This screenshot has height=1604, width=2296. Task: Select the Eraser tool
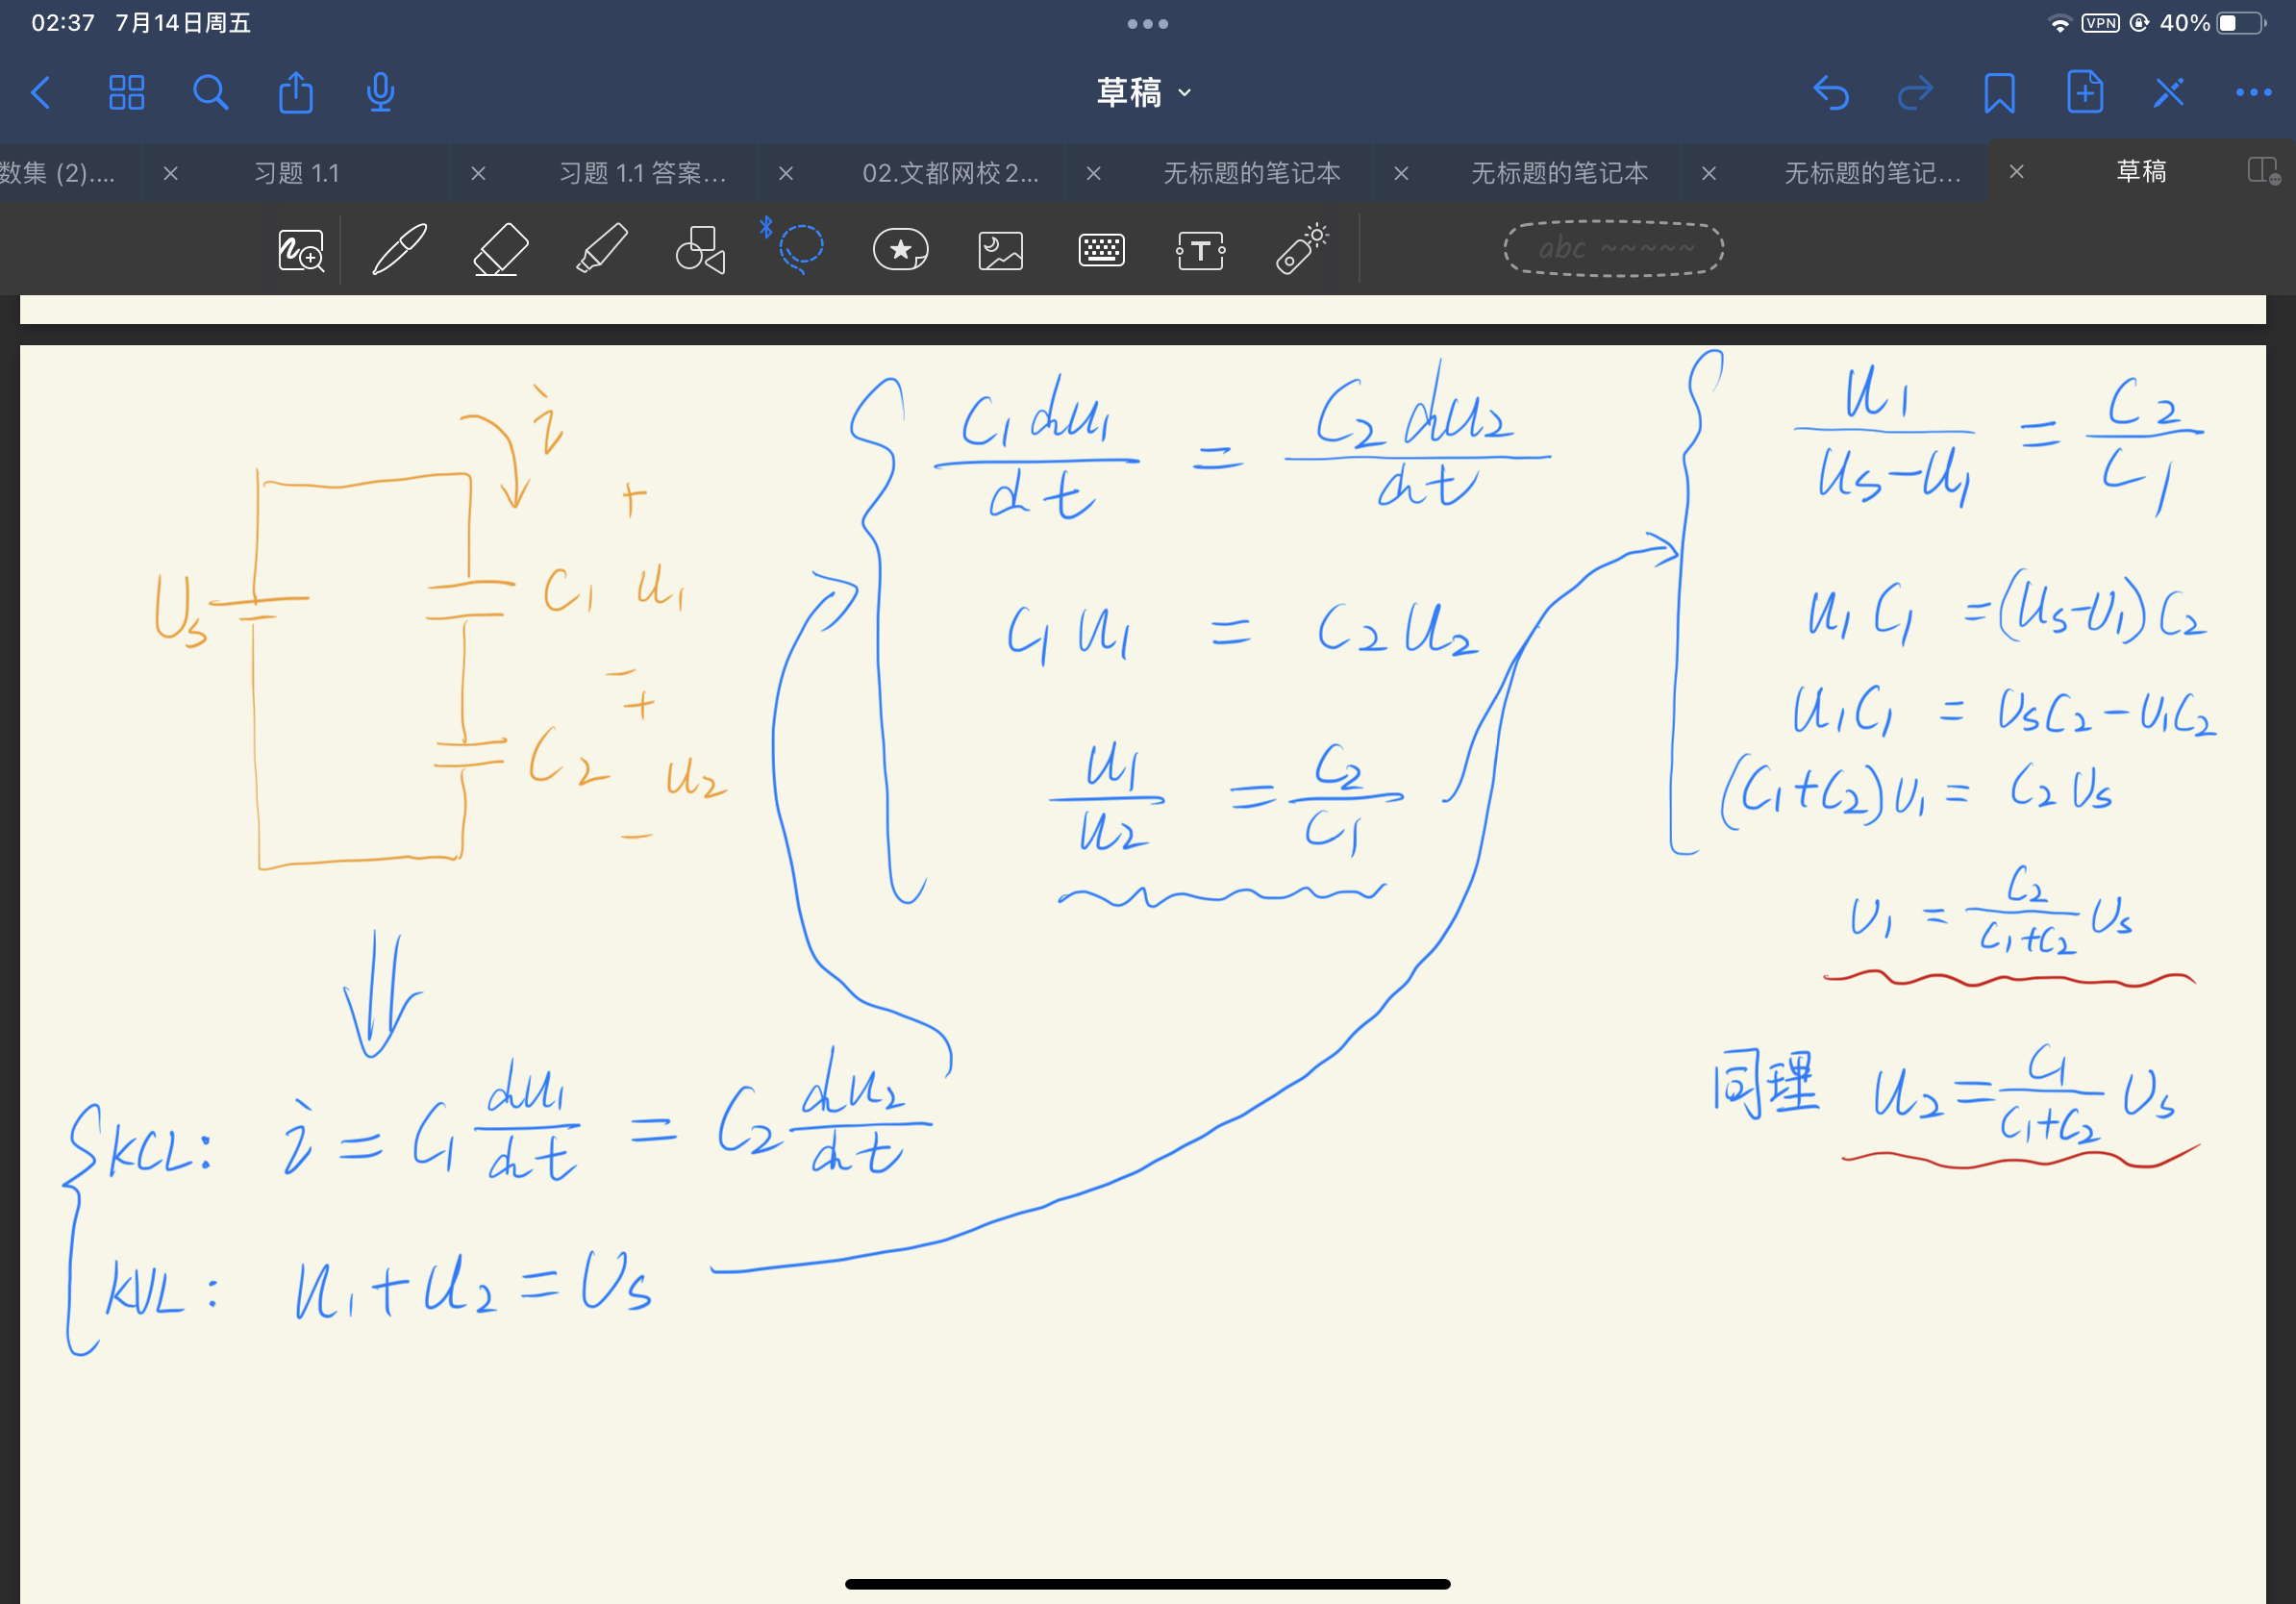tap(500, 249)
